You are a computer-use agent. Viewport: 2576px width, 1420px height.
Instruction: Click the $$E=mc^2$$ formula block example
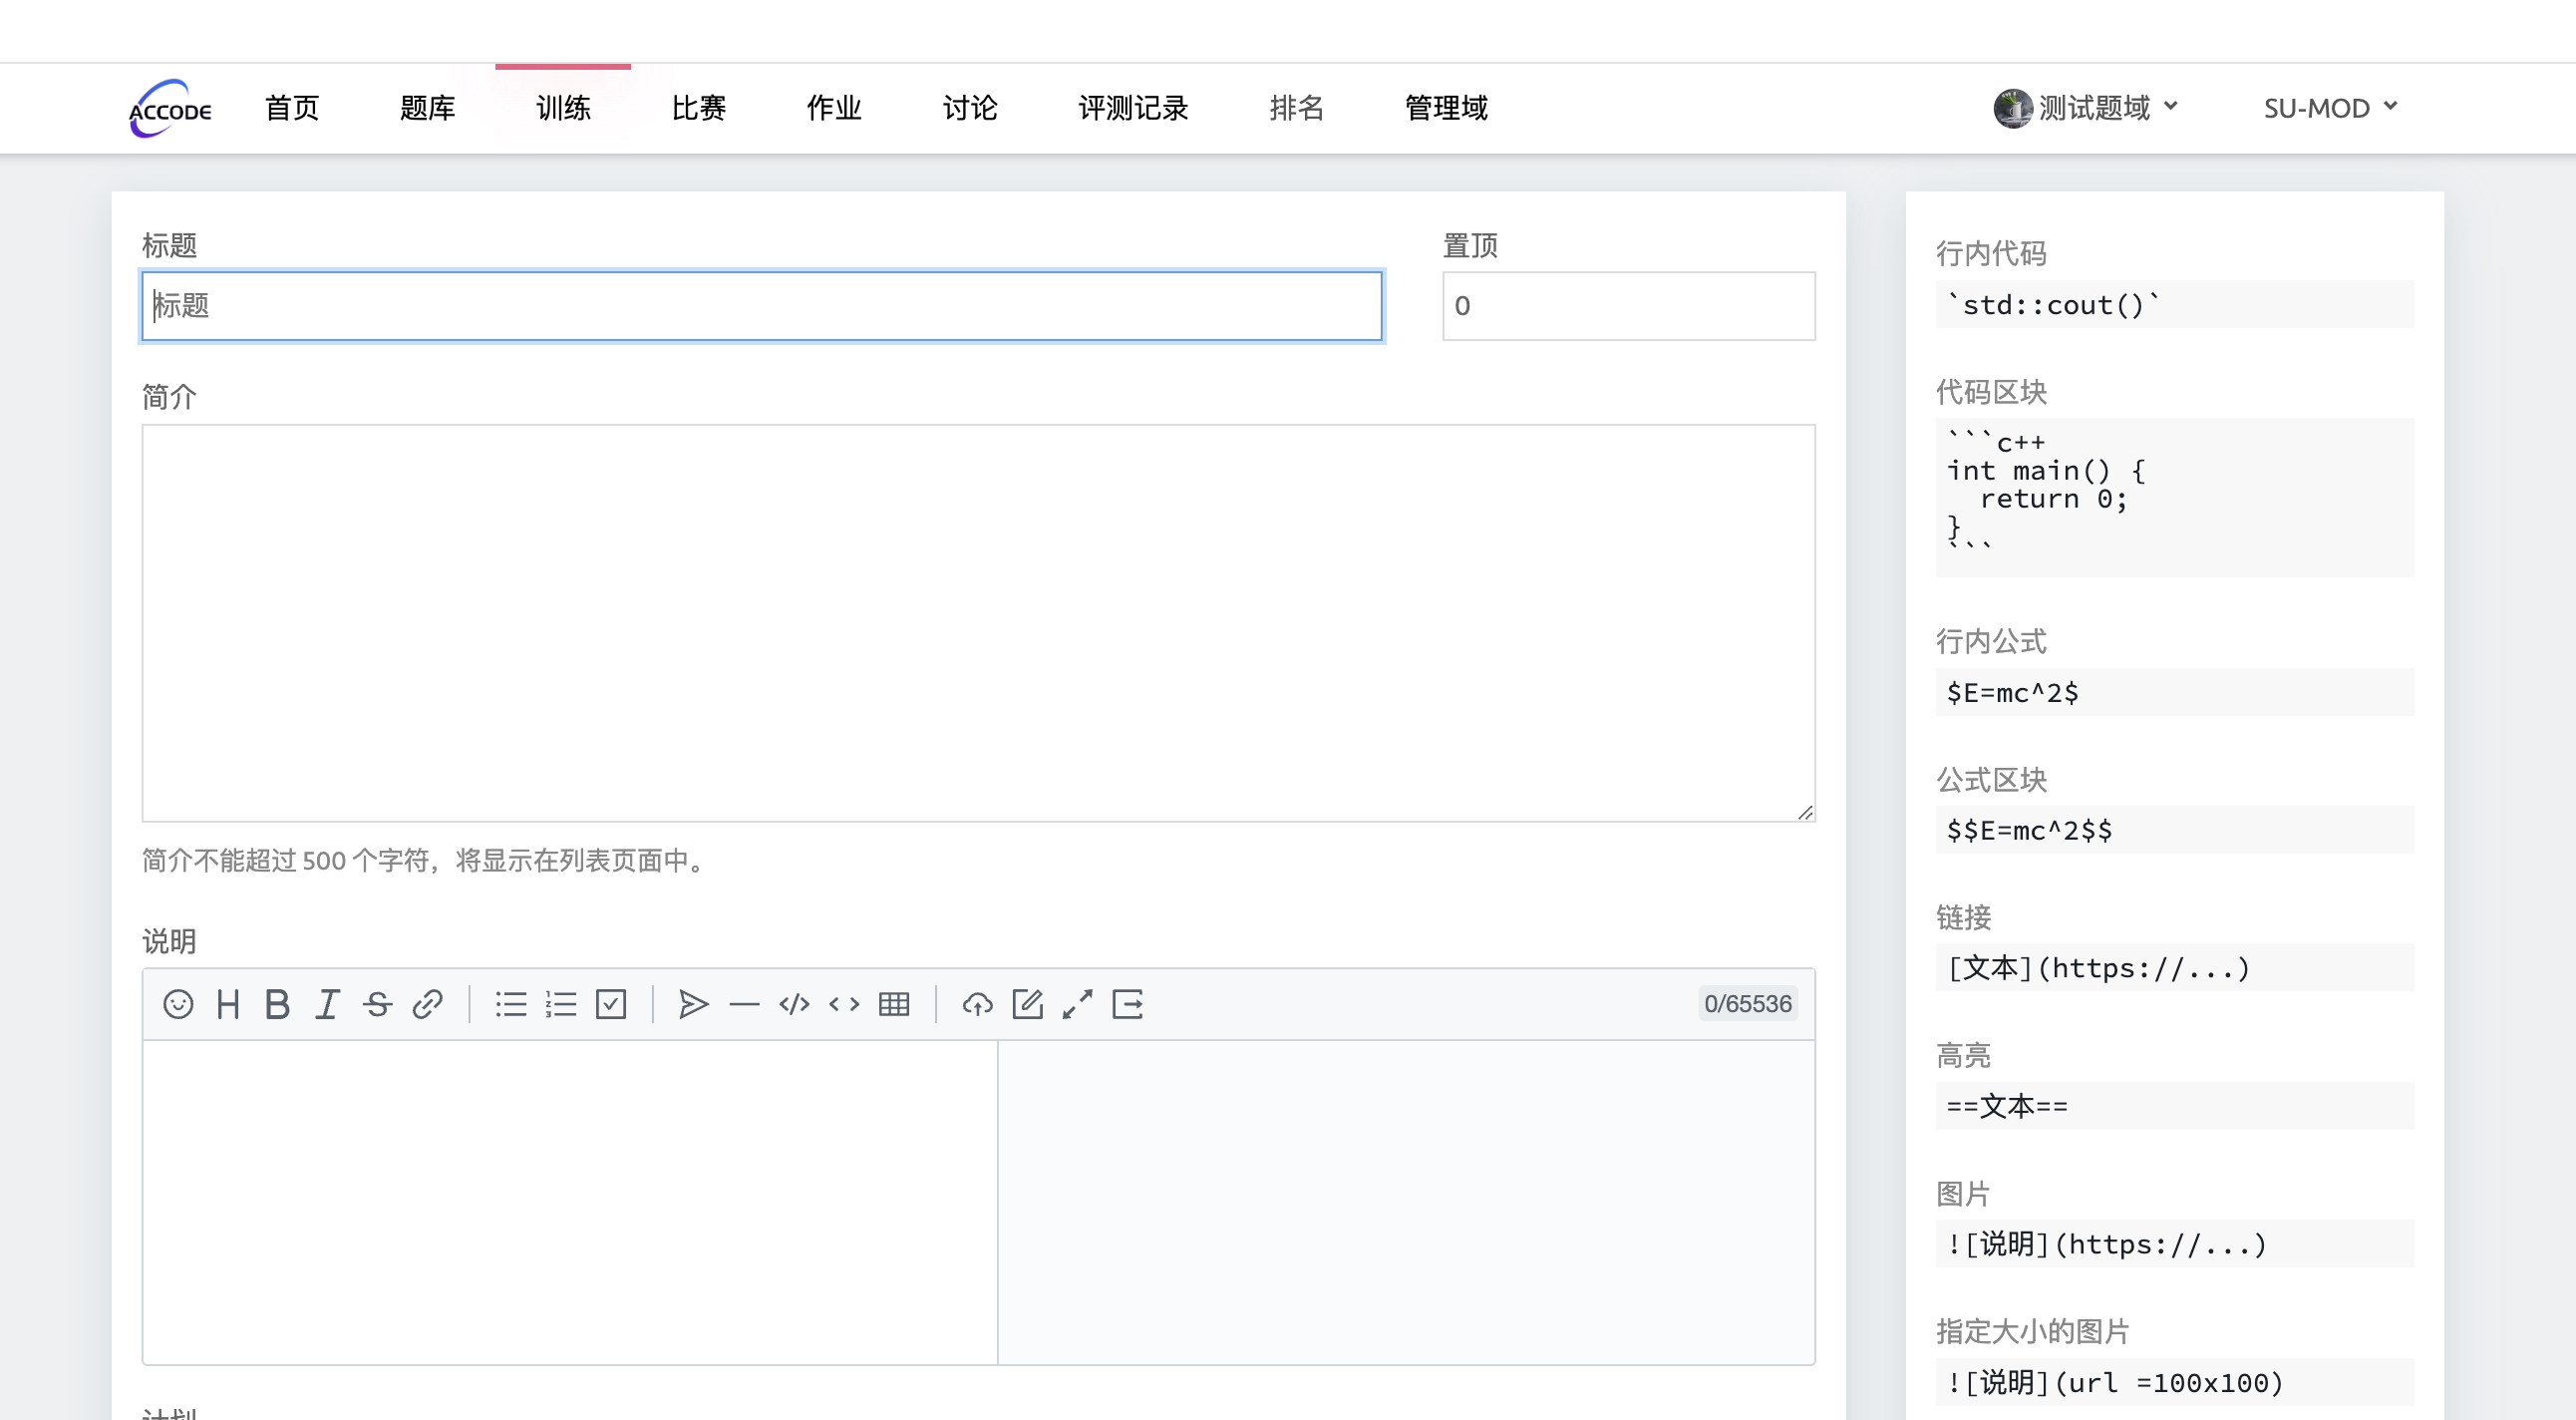click(x=2174, y=830)
